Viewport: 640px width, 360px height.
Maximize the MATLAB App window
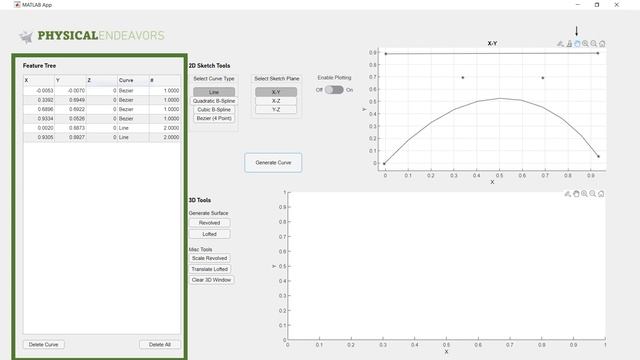(x=597, y=5)
